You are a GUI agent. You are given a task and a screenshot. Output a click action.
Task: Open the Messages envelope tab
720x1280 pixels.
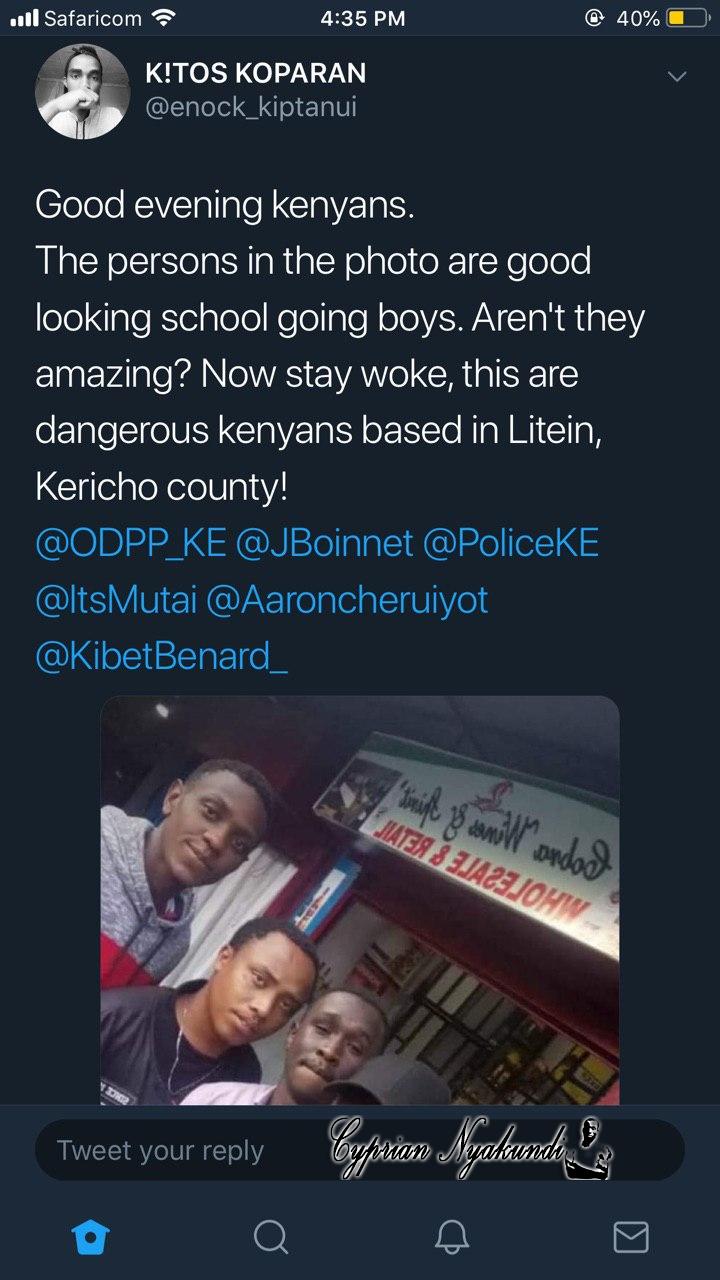tap(630, 1237)
